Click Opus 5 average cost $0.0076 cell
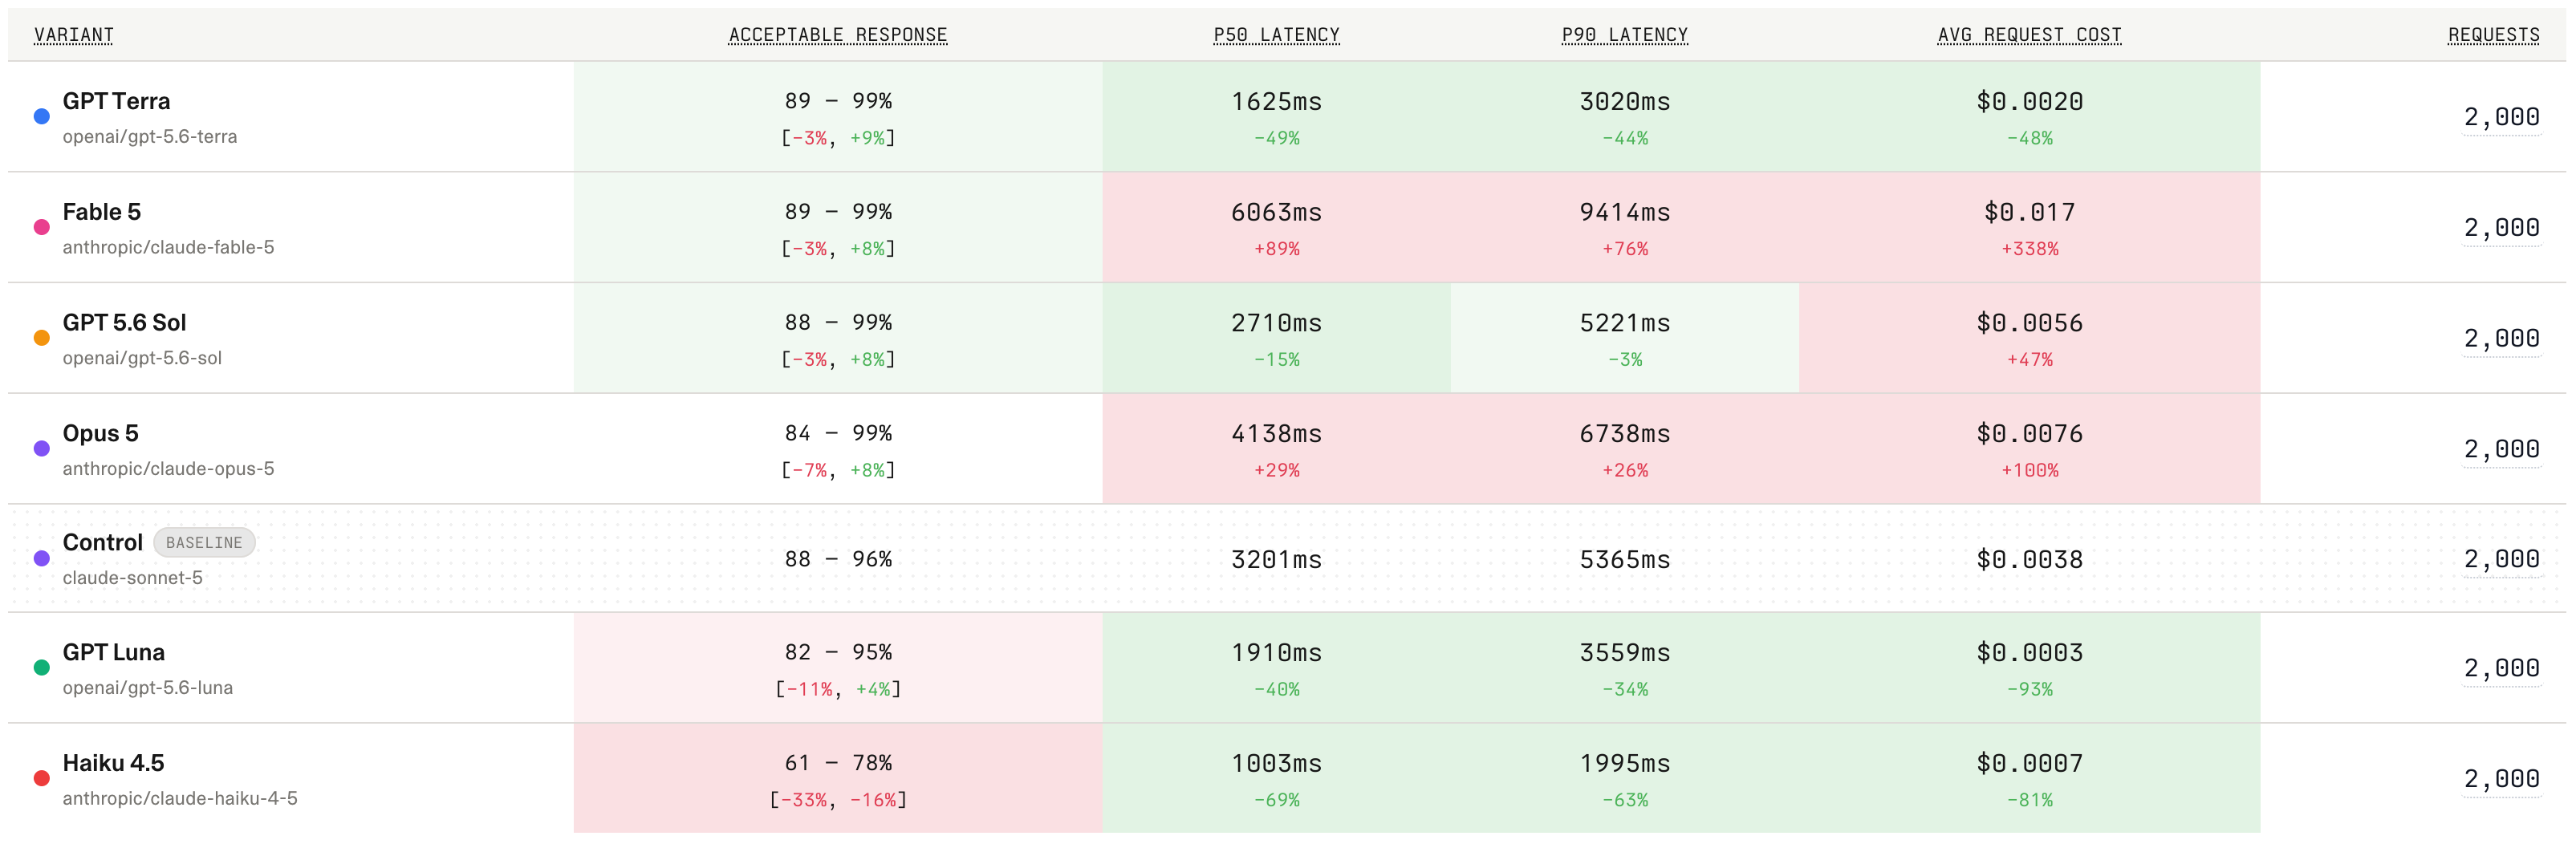 (2030, 449)
